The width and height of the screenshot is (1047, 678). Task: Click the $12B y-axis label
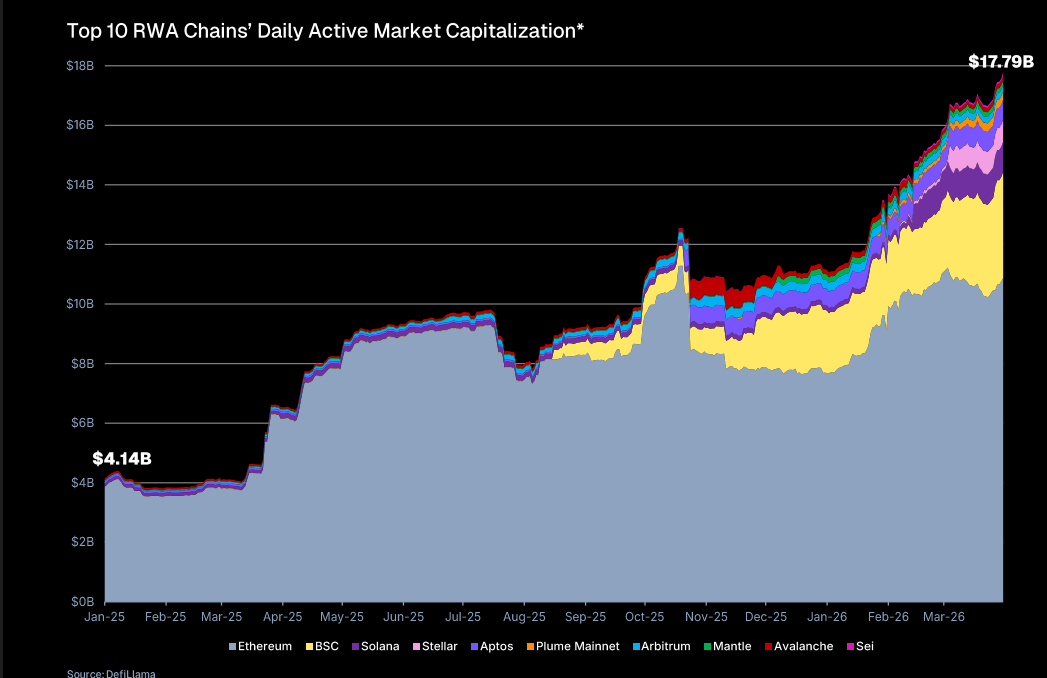pyautogui.click(x=80, y=244)
